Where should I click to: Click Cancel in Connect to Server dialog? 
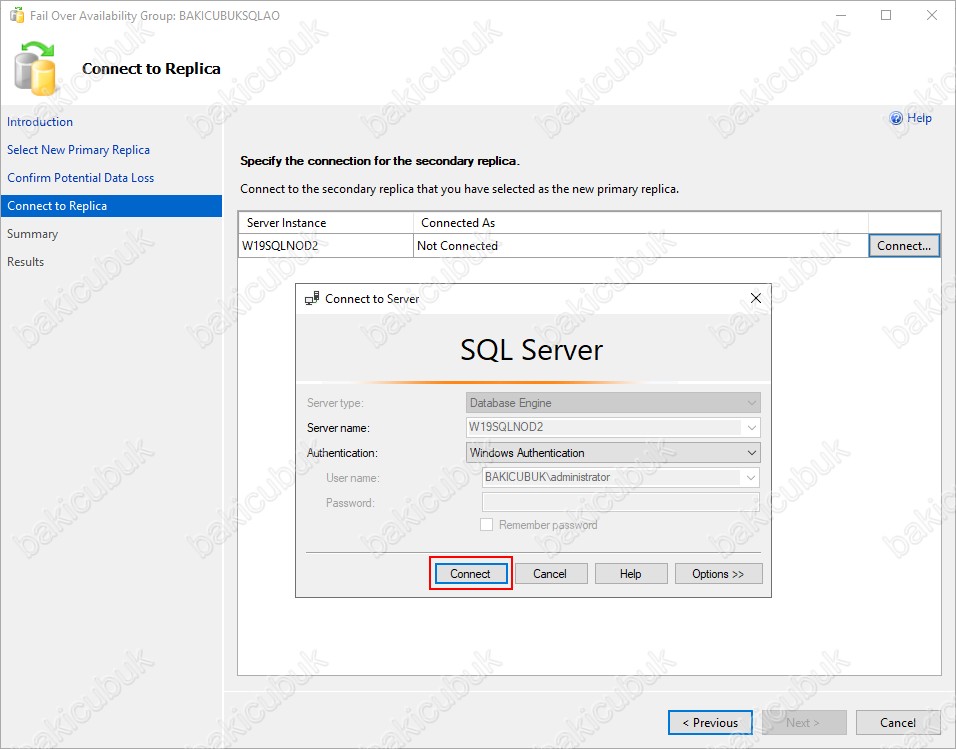(x=551, y=574)
